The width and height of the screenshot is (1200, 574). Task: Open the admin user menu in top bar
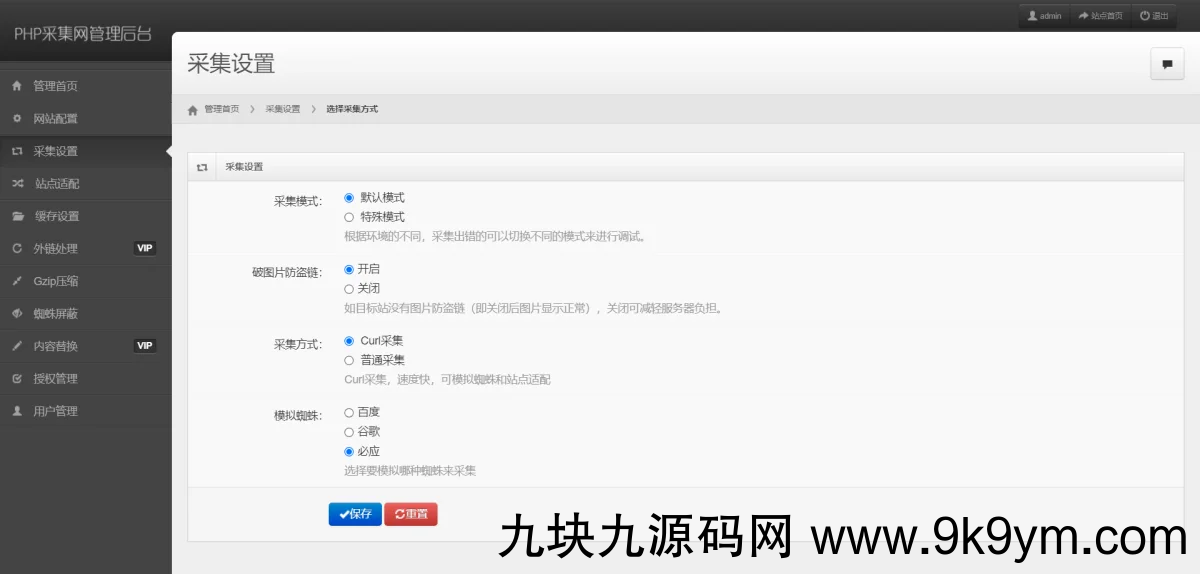coord(1045,16)
